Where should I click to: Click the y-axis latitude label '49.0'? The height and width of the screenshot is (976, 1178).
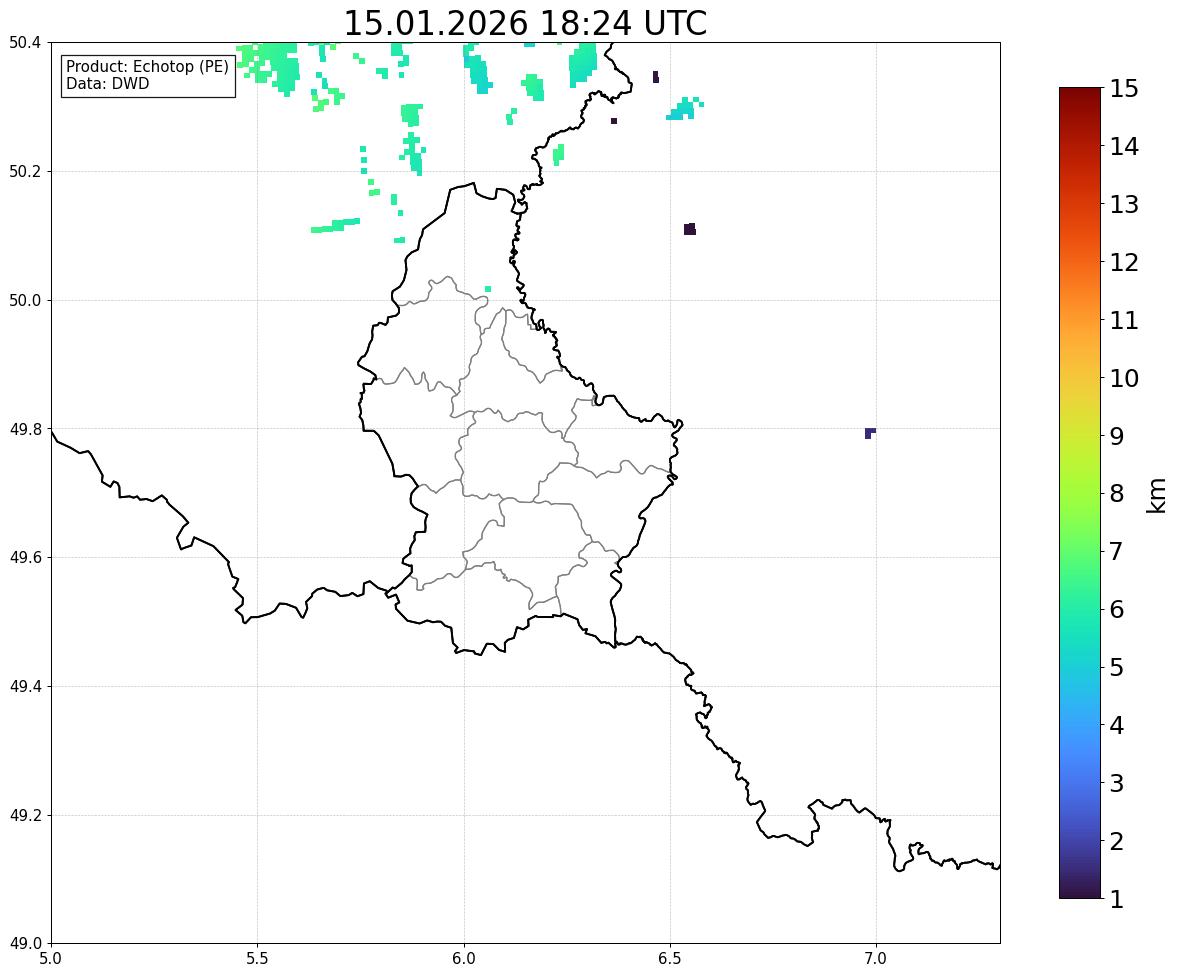coord(25,944)
